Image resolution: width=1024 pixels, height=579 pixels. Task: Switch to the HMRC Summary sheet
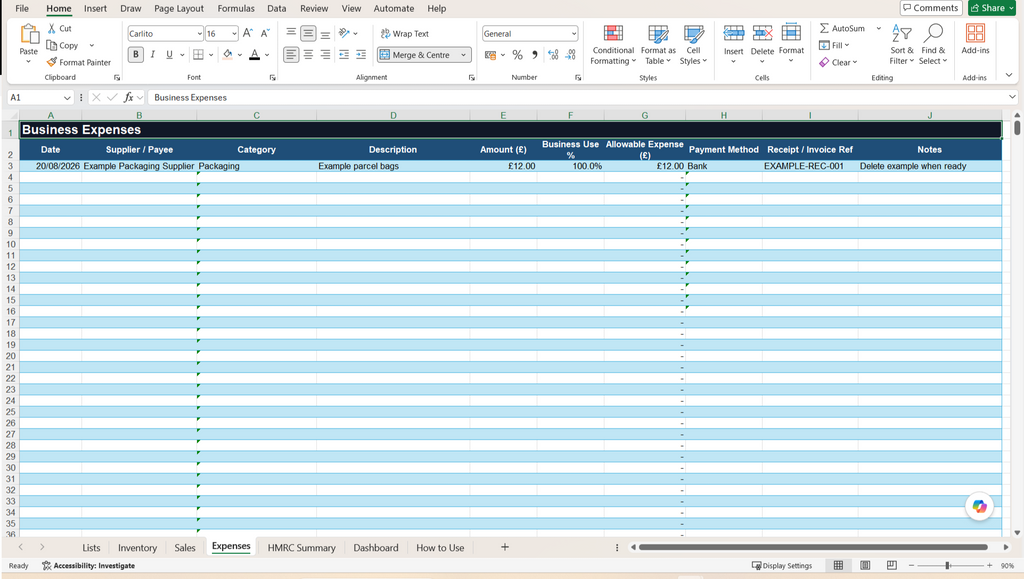pyautogui.click(x=301, y=548)
